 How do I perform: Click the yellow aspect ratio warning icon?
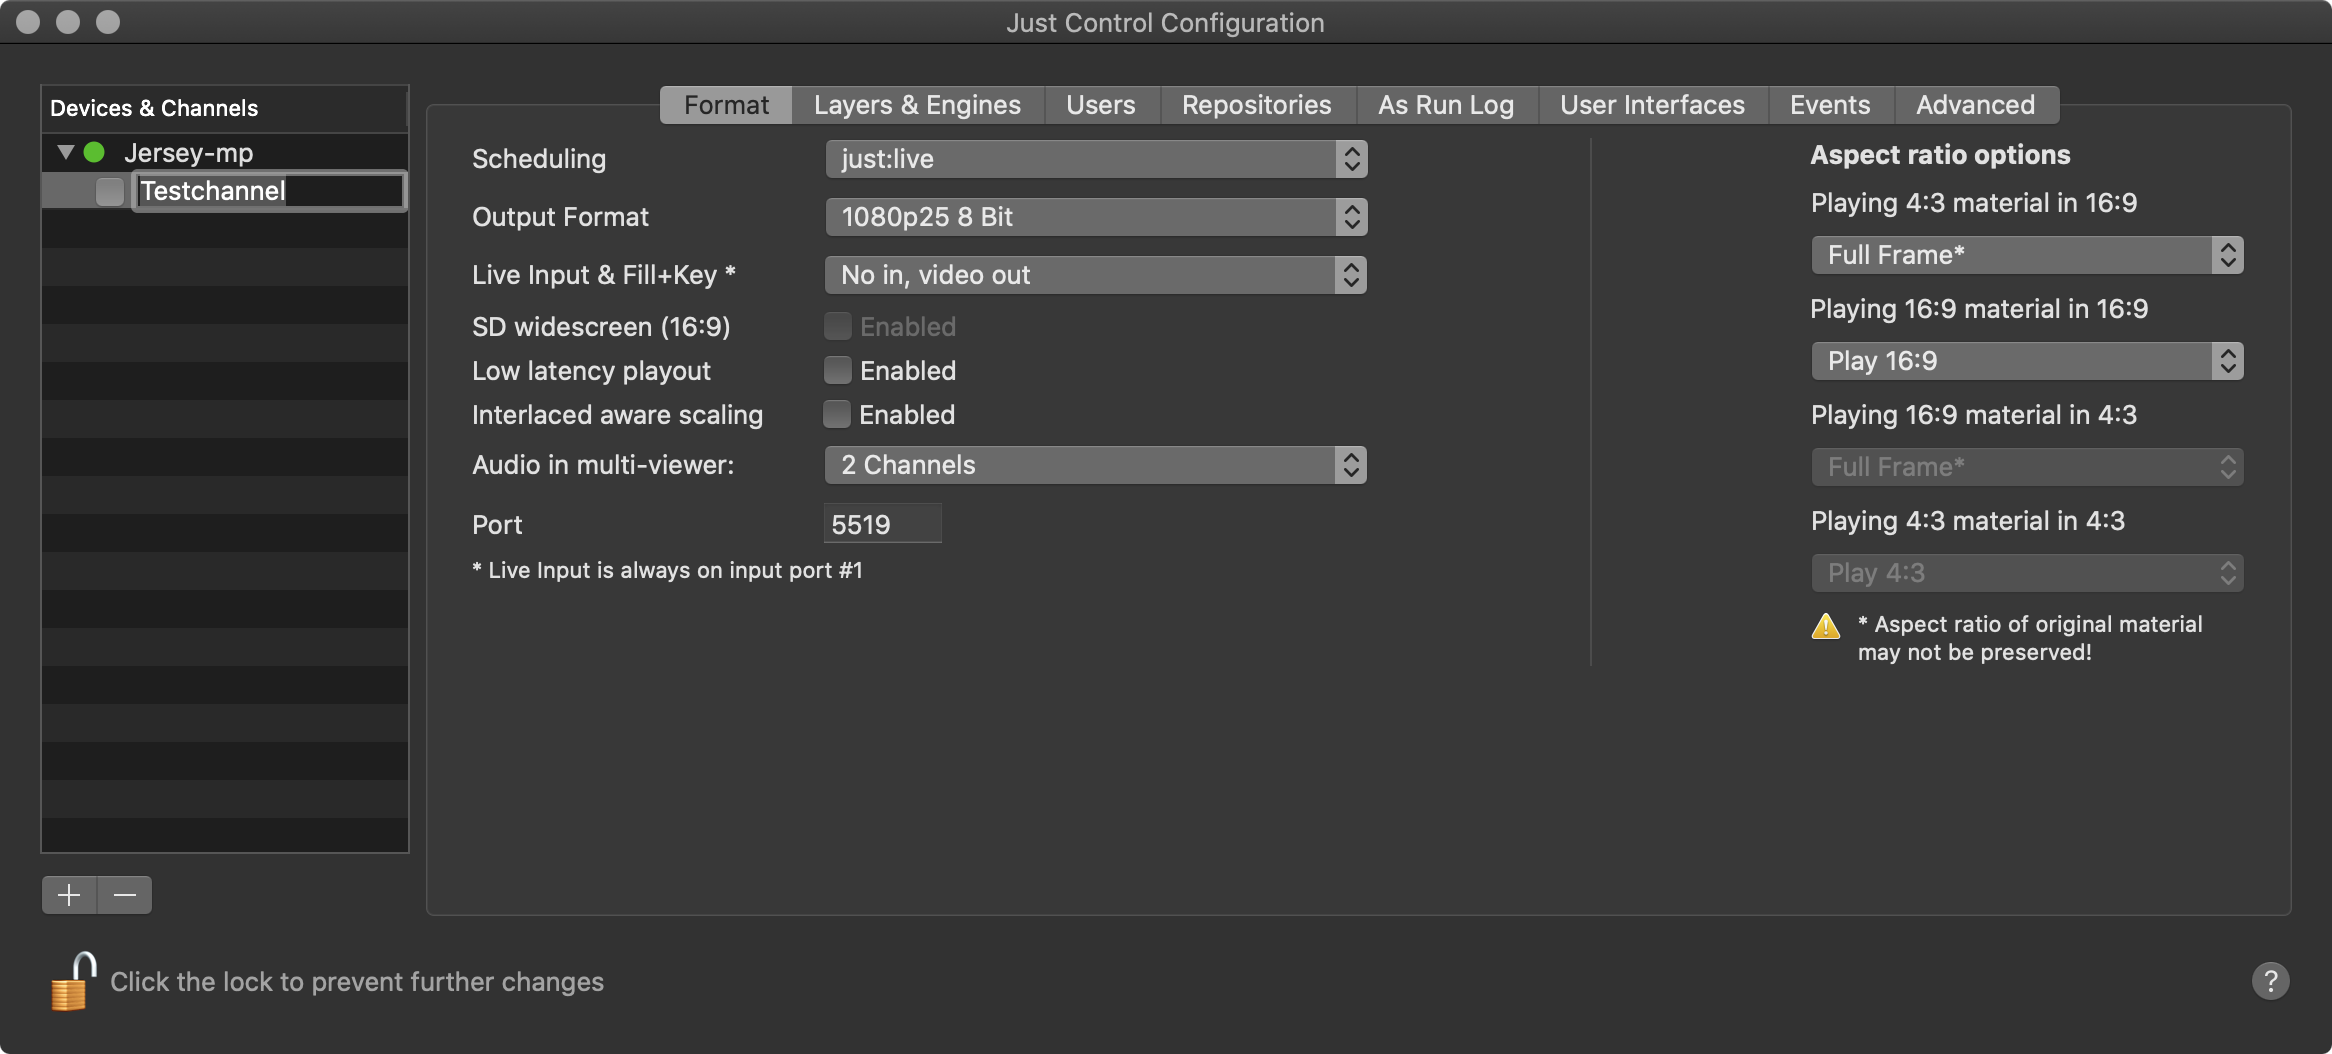[x=1826, y=627]
